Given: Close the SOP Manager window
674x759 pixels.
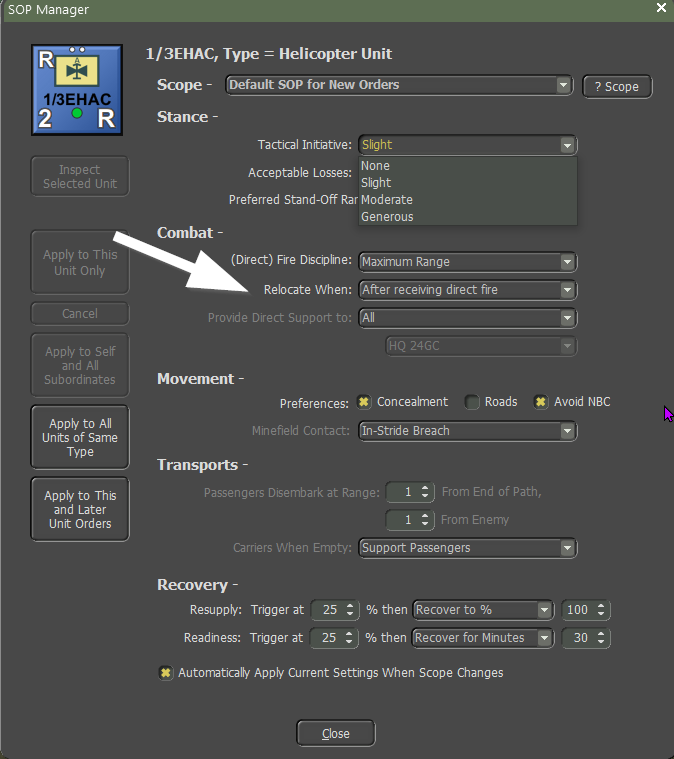Looking at the screenshot, I should tap(660, 8).
